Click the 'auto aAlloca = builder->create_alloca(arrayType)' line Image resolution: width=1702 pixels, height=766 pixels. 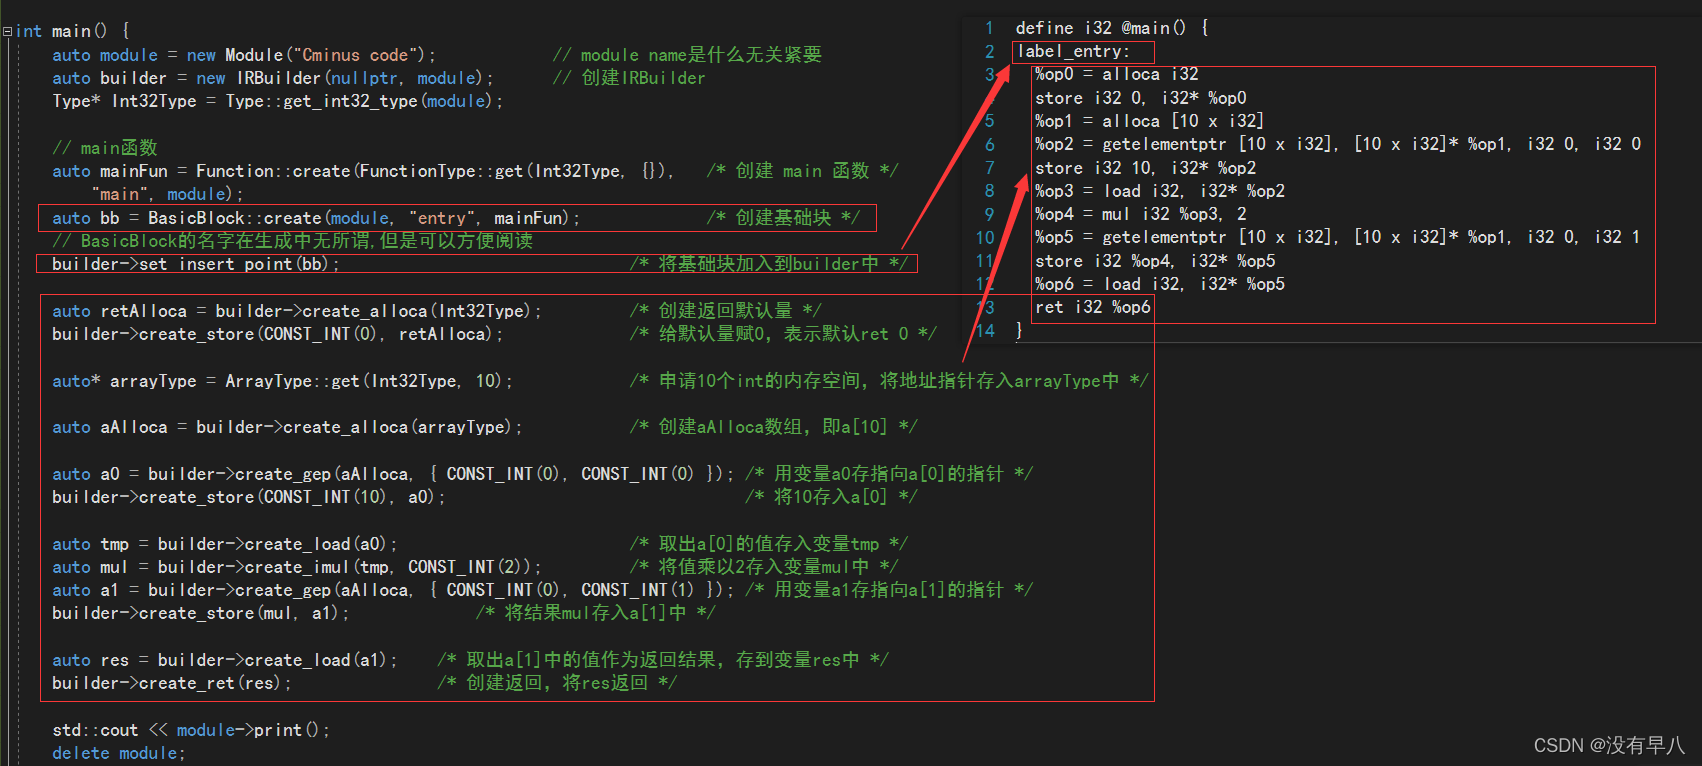click(287, 427)
